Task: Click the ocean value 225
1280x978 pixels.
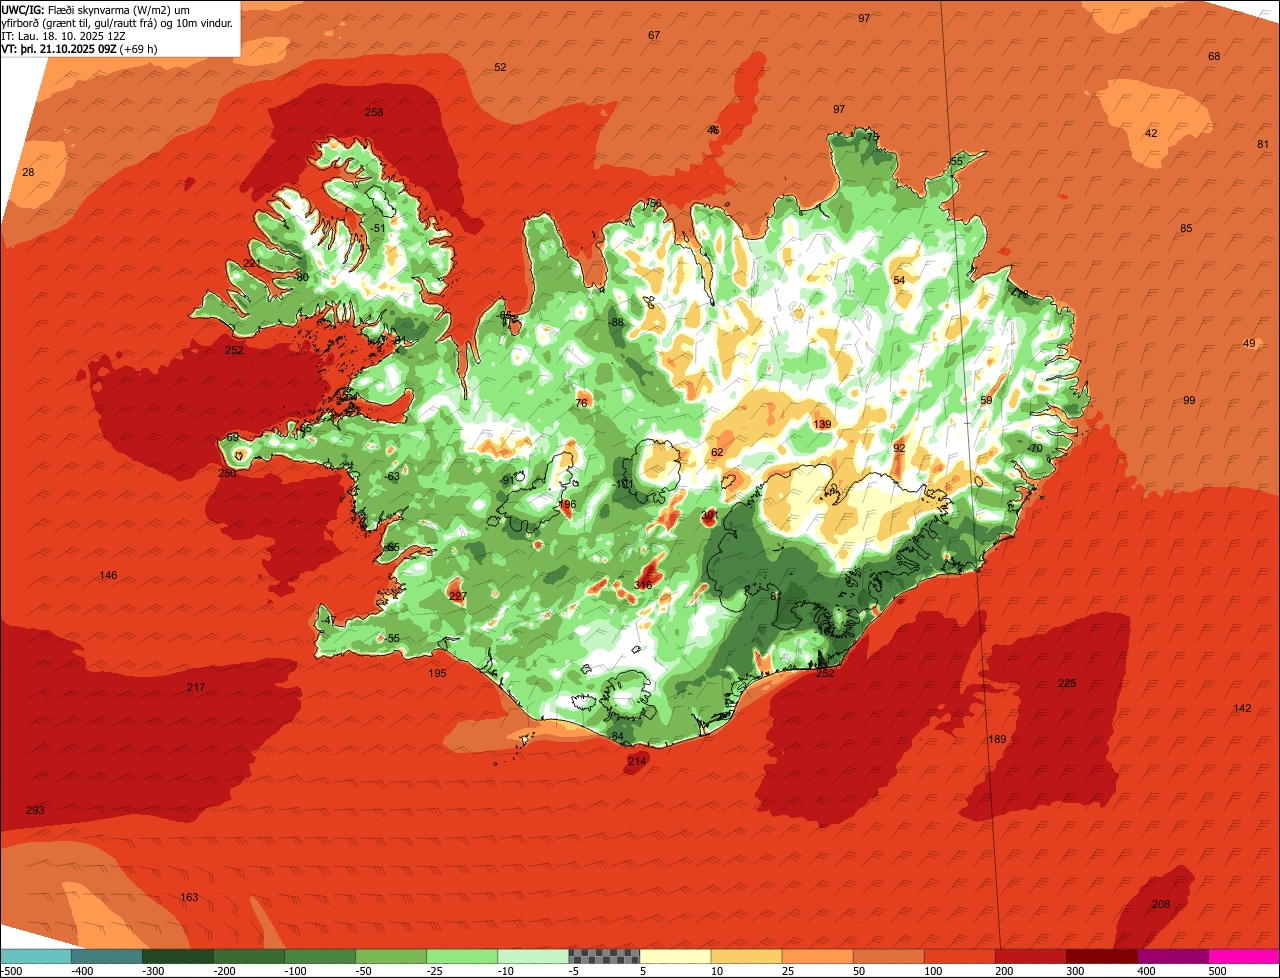Action: coord(1068,684)
